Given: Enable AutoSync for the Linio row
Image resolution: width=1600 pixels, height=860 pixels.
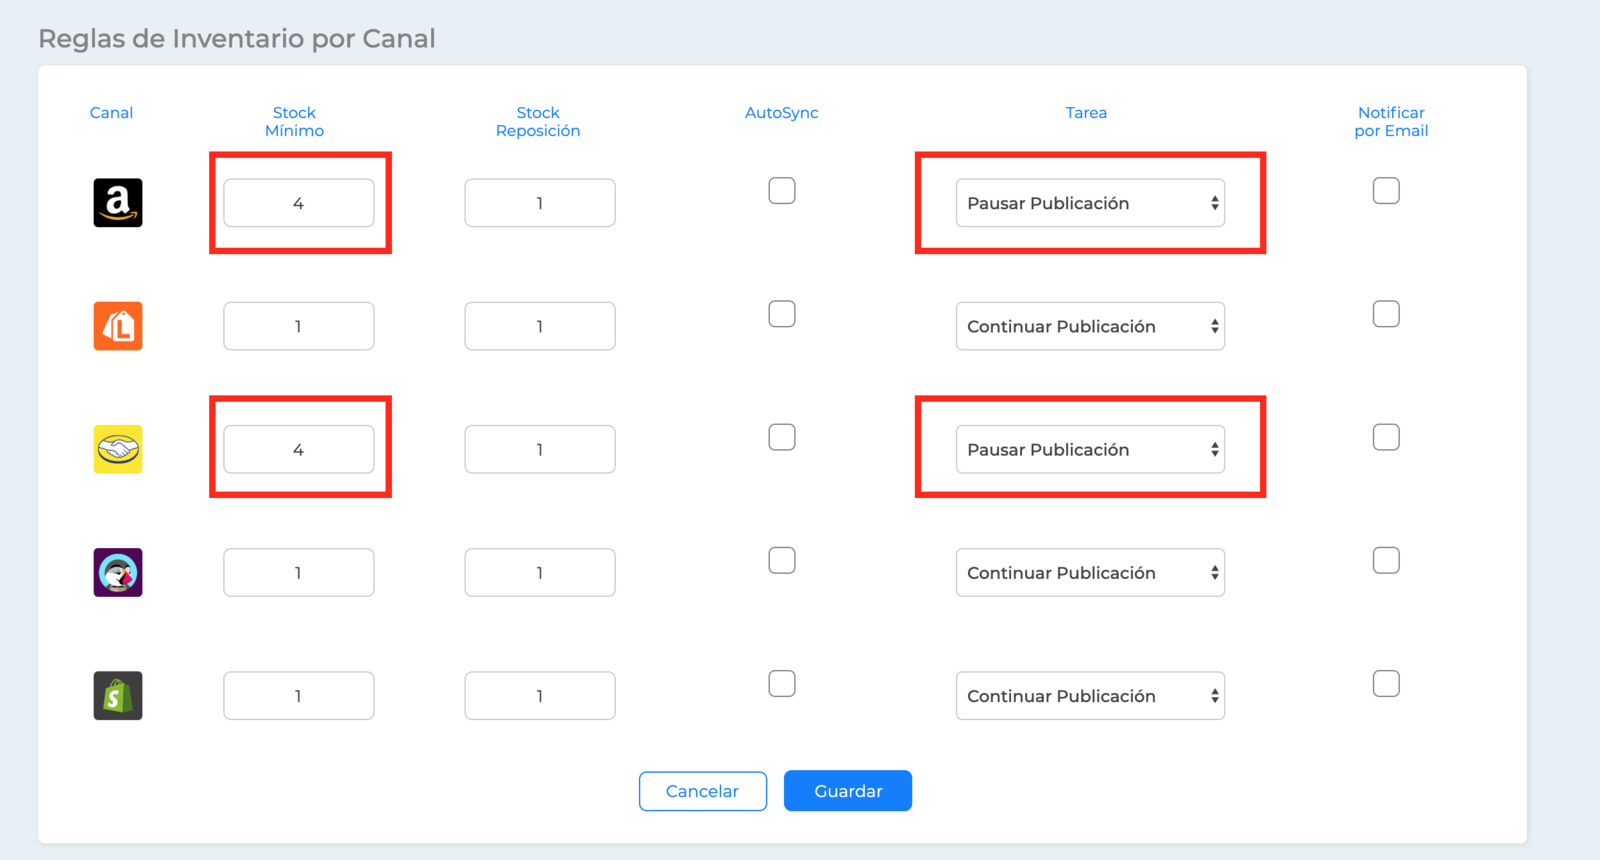Looking at the screenshot, I should point(782,314).
